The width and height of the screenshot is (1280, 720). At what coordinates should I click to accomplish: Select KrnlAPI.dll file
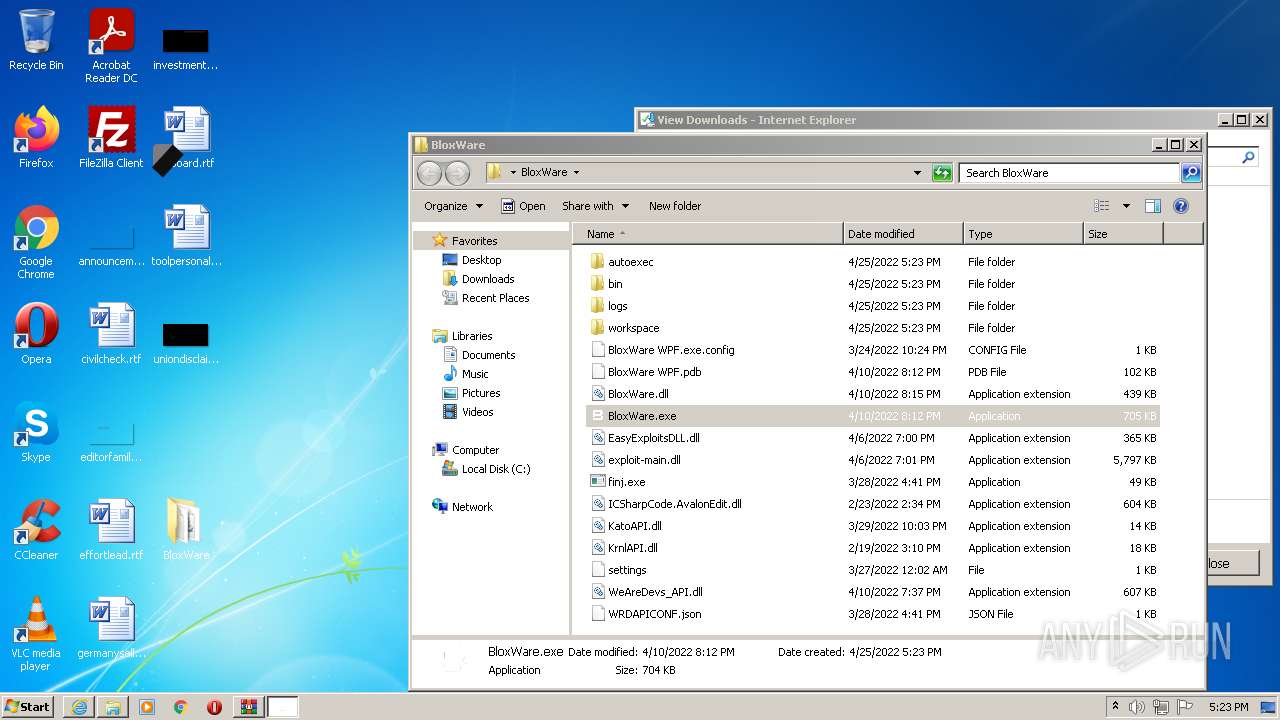(872, 548)
